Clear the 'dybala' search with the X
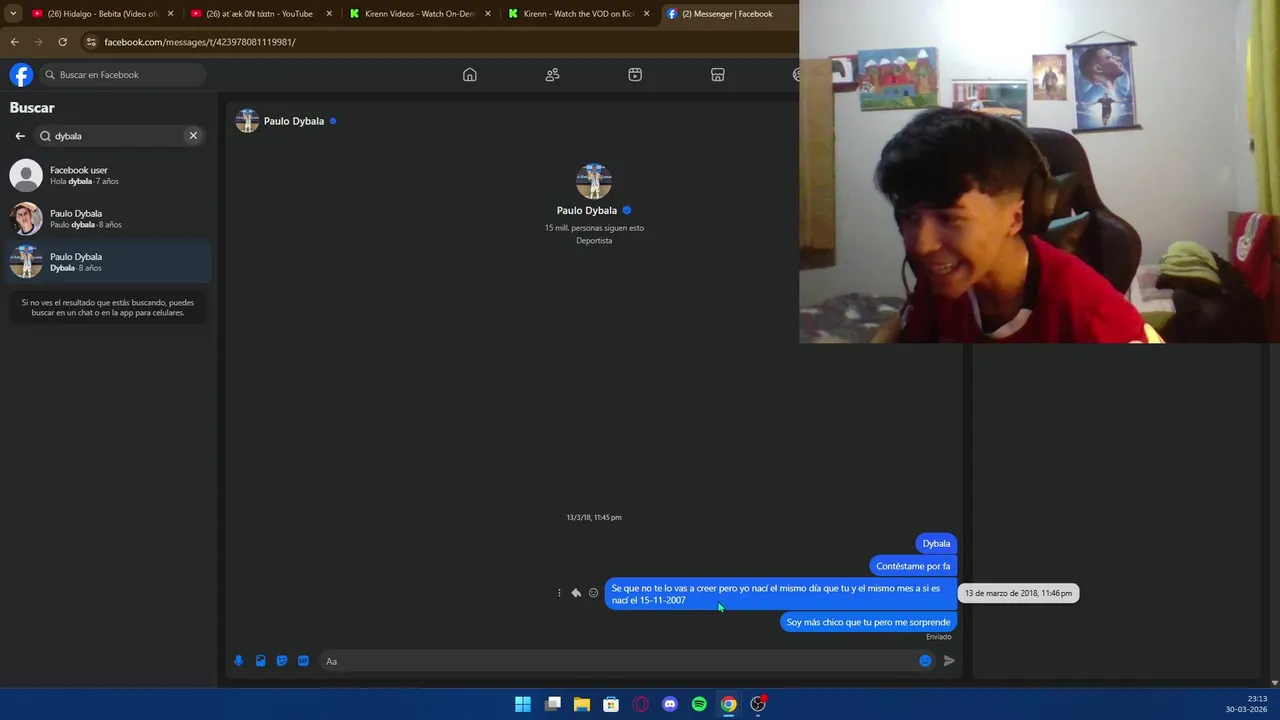This screenshot has height=720, width=1280. click(x=193, y=136)
